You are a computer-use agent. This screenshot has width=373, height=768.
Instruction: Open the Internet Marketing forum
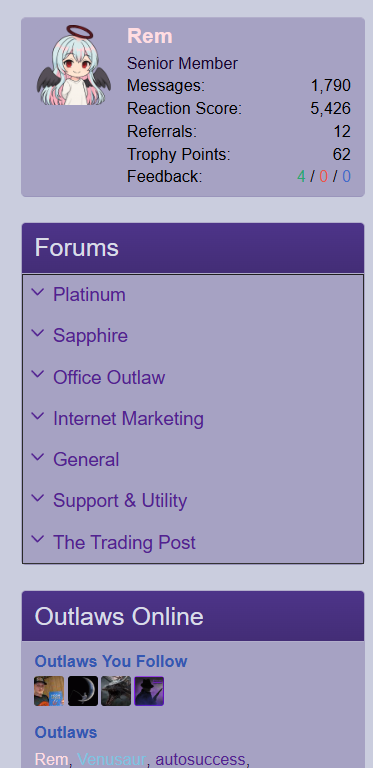tap(128, 419)
